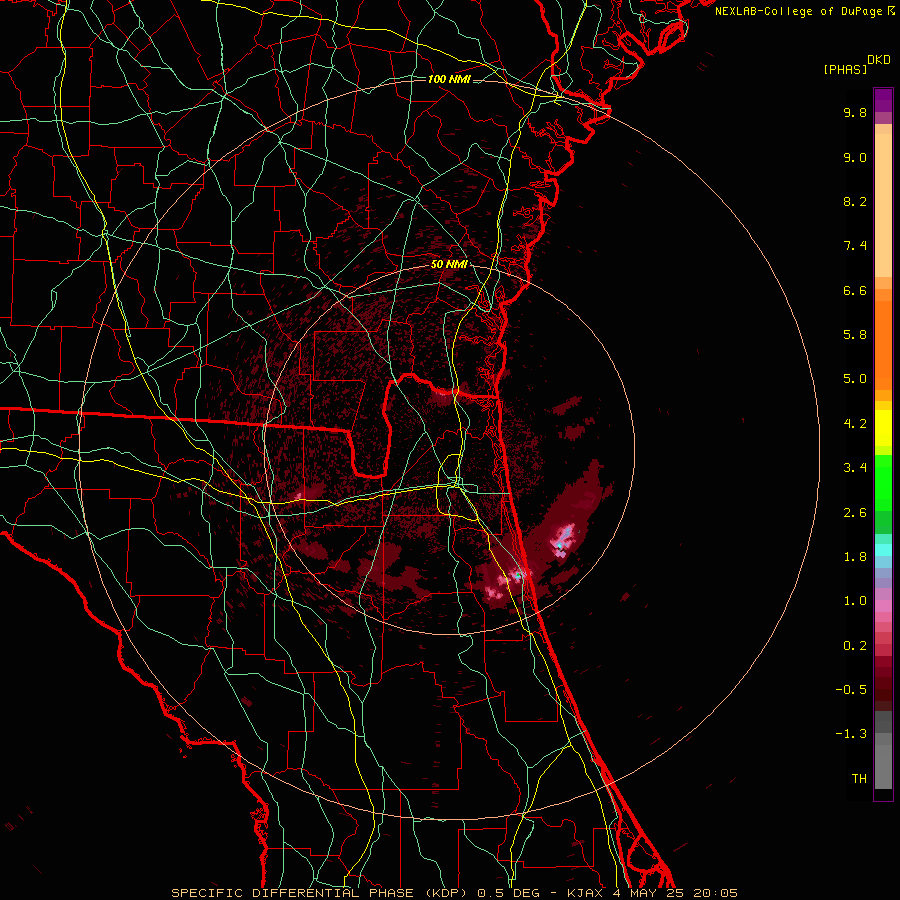Click the NEXLAB-College of DuPage watermark text
This screenshot has width=900, height=900.
coord(804,11)
